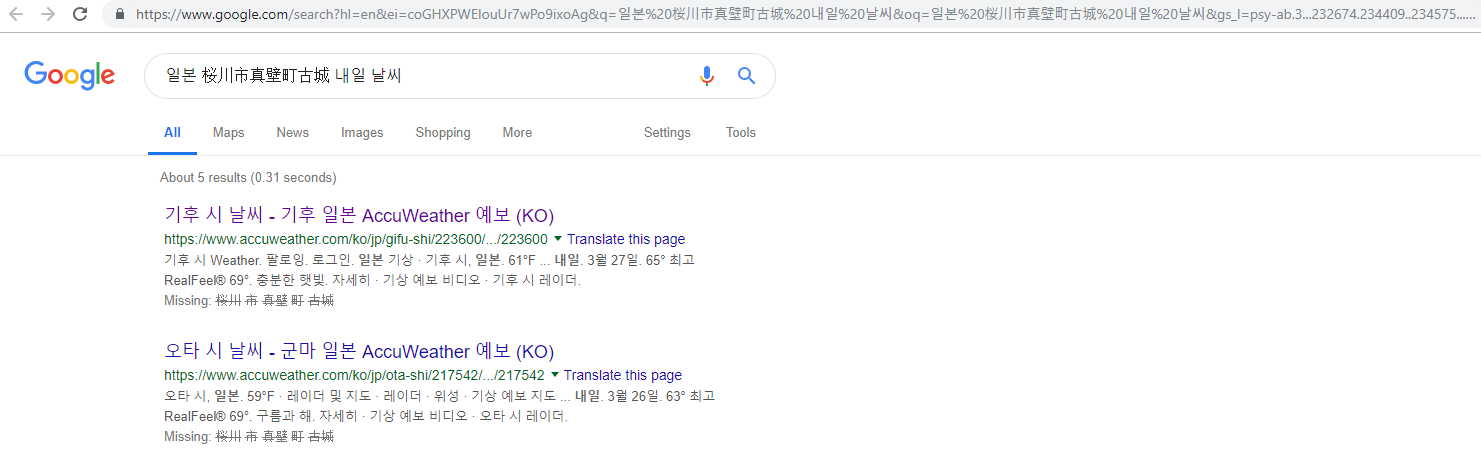
Task: Click the gifu-shi accuweather green URL text
Action: click(x=356, y=239)
